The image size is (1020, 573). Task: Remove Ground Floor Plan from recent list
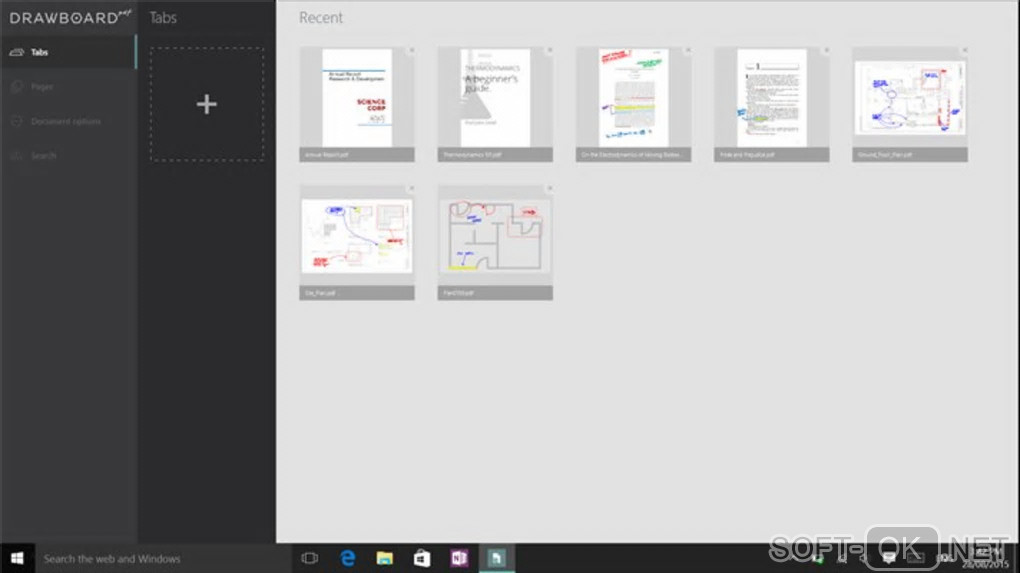[x=964, y=50]
